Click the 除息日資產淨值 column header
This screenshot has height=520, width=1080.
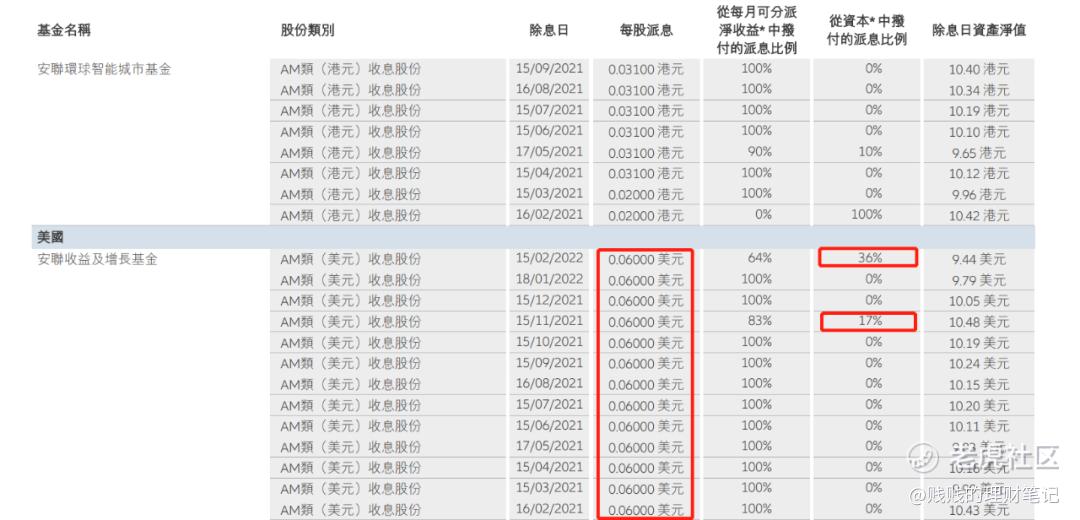979,30
